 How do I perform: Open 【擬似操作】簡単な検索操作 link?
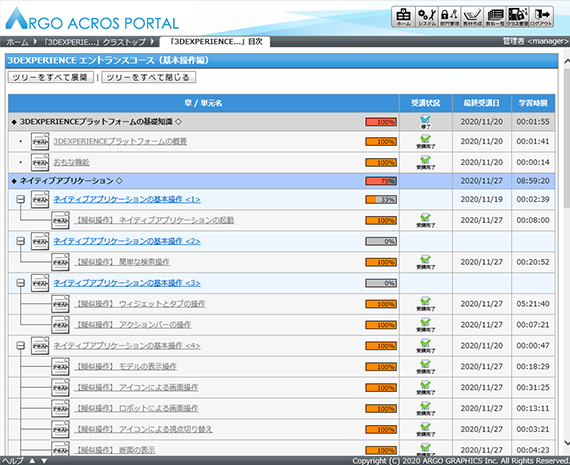[122, 262]
